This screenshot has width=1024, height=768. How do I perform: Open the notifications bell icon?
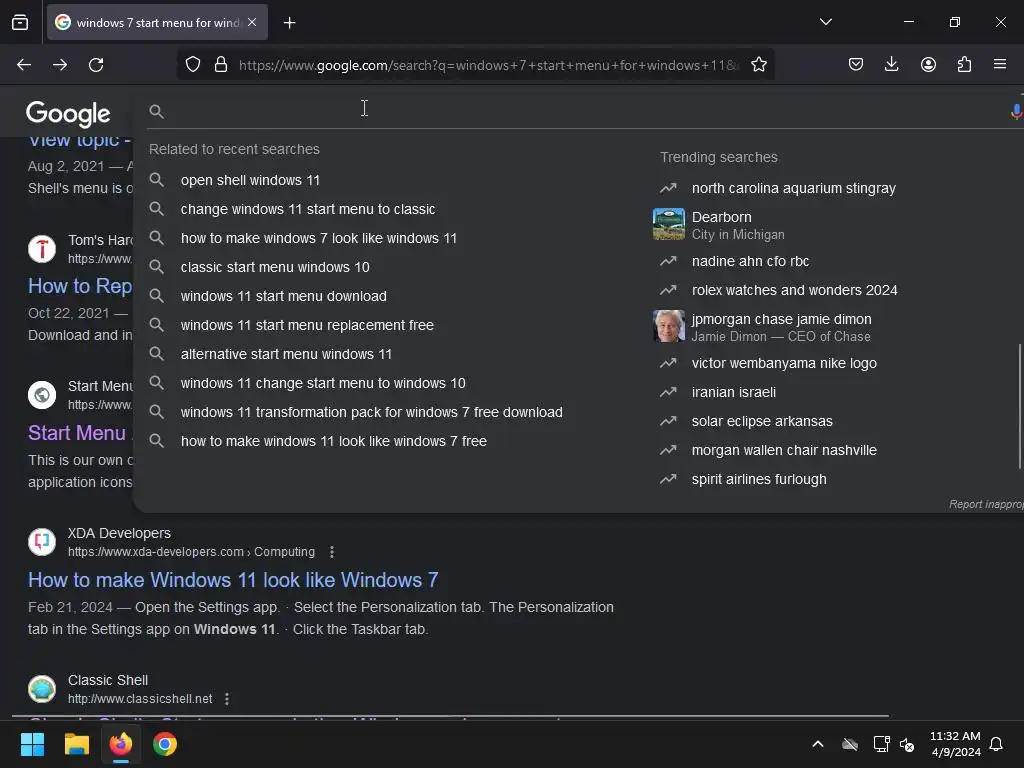pyautogui.click(x=996, y=744)
